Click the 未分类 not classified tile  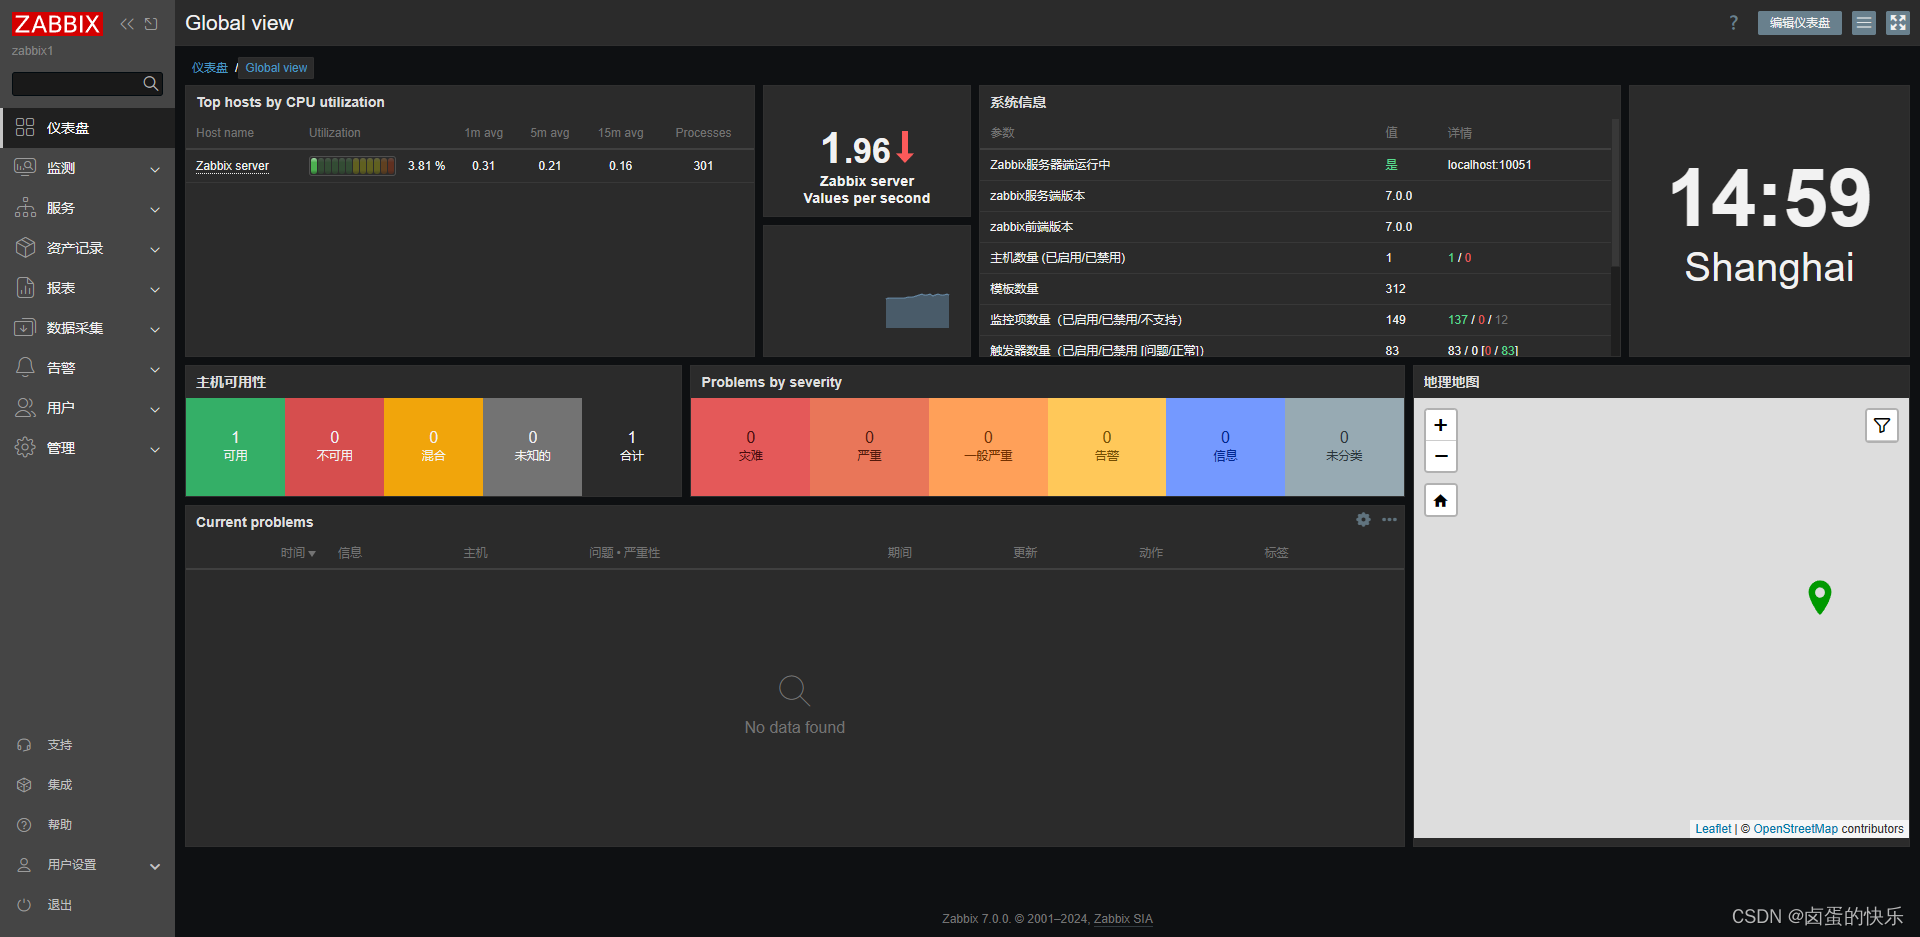1344,447
